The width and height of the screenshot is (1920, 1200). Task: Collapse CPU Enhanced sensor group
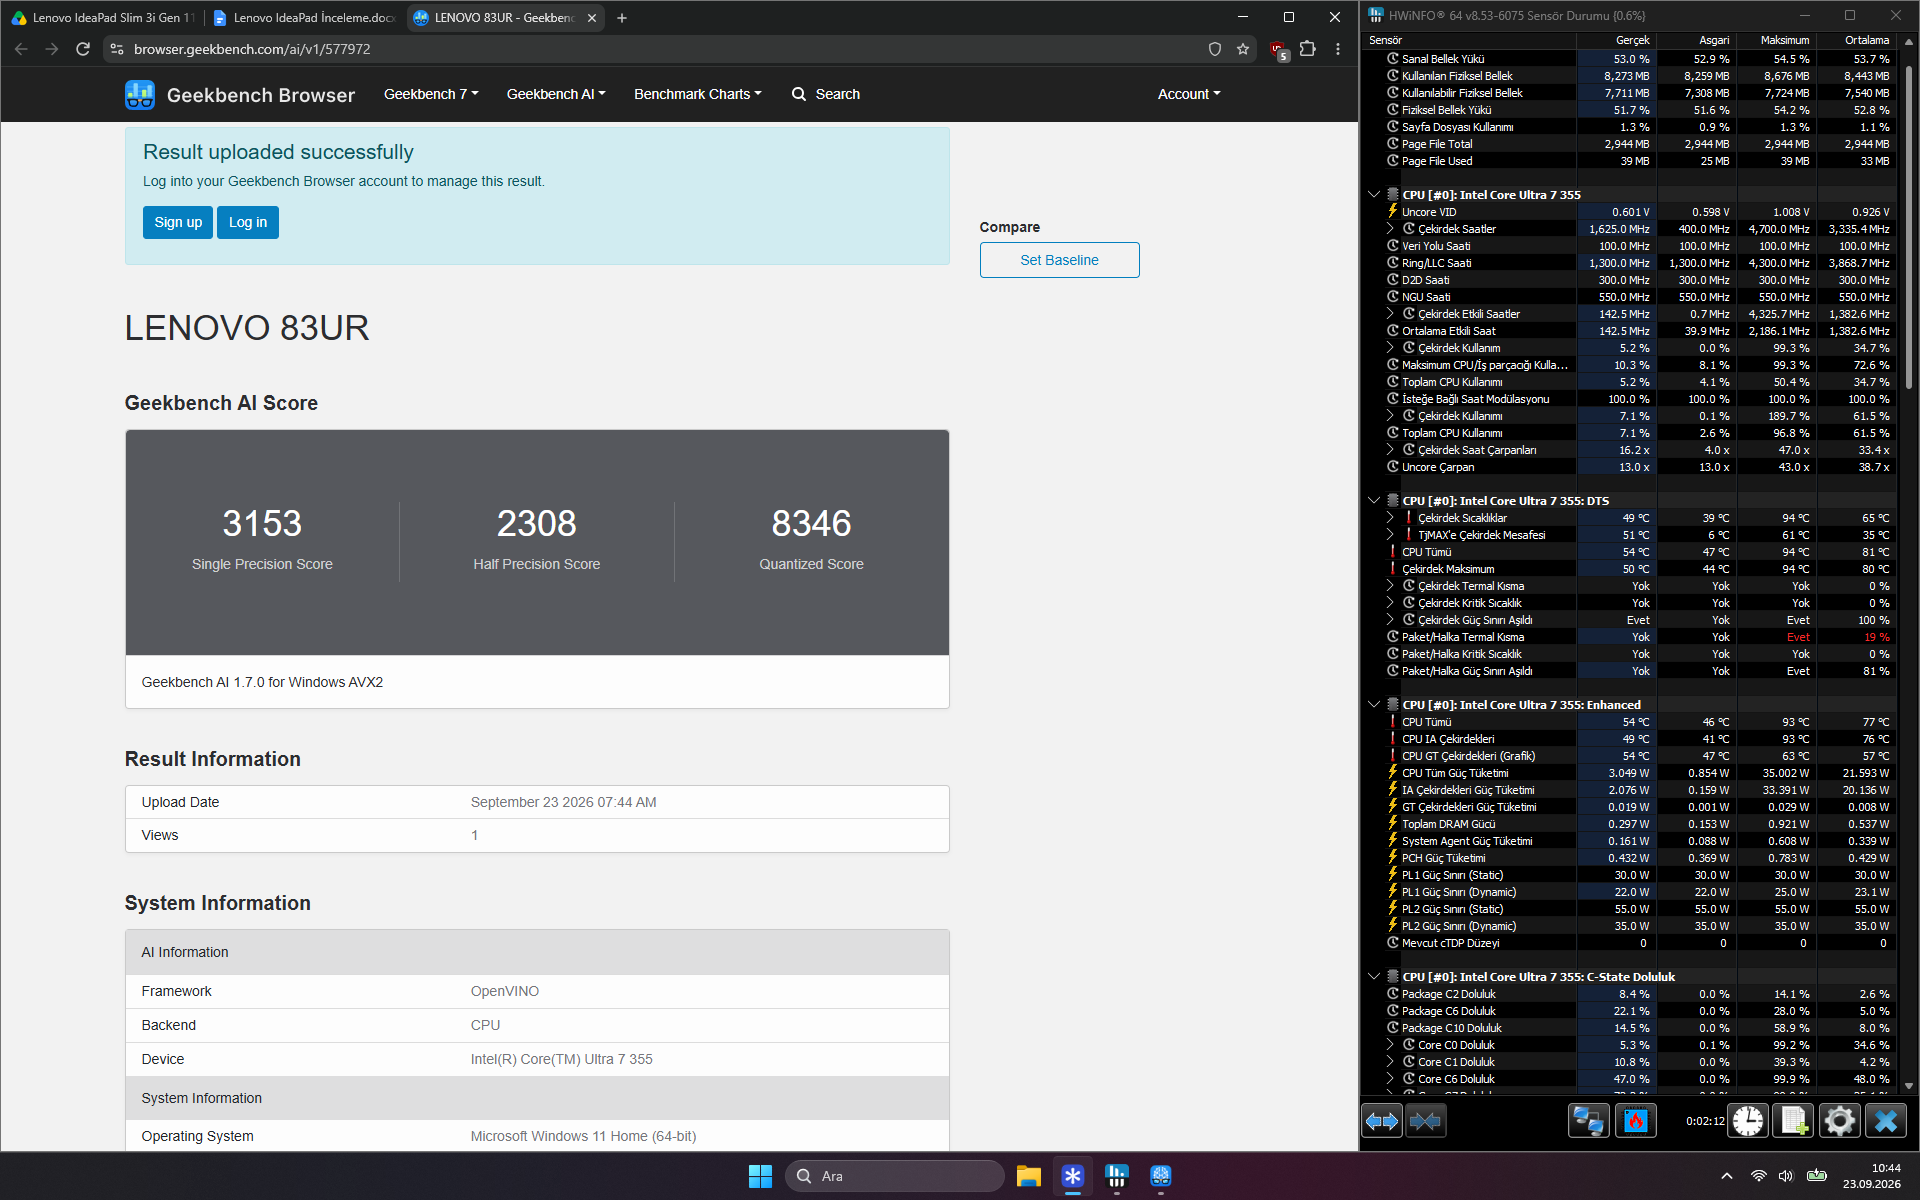click(1374, 705)
